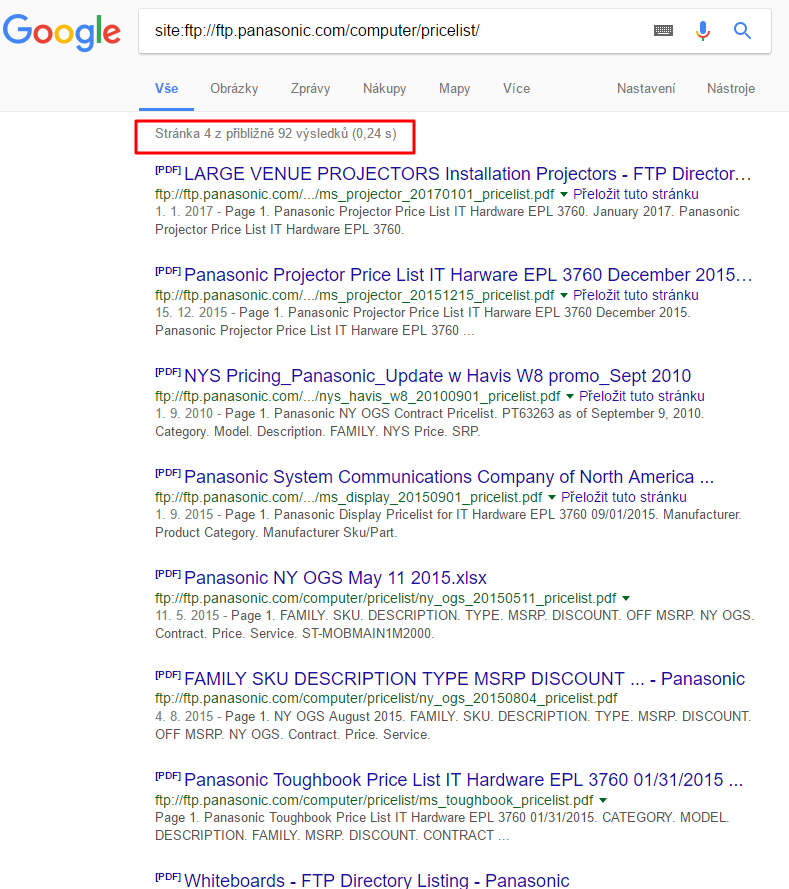Click the ny_ogs_20150511_pricelist.pdf URL text
Image resolution: width=789 pixels, height=889 pixels.
coord(385,598)
